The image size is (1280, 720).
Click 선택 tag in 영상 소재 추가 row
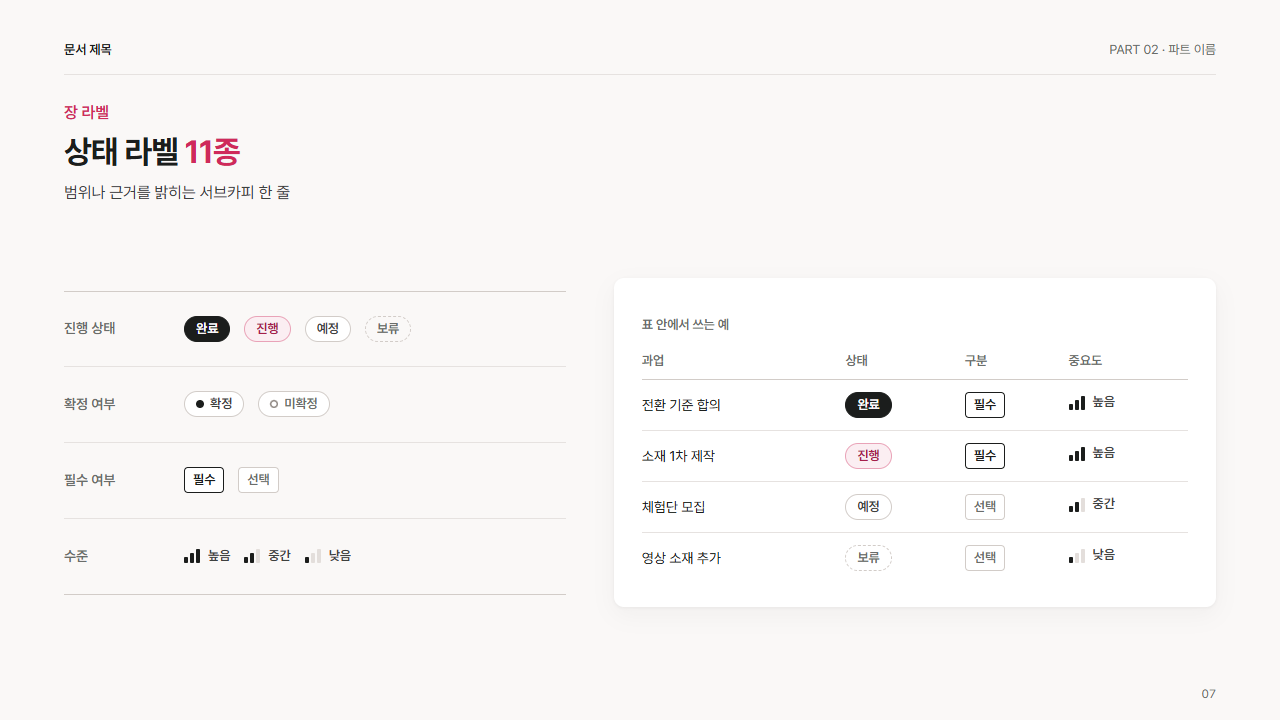tap(985, 558)
